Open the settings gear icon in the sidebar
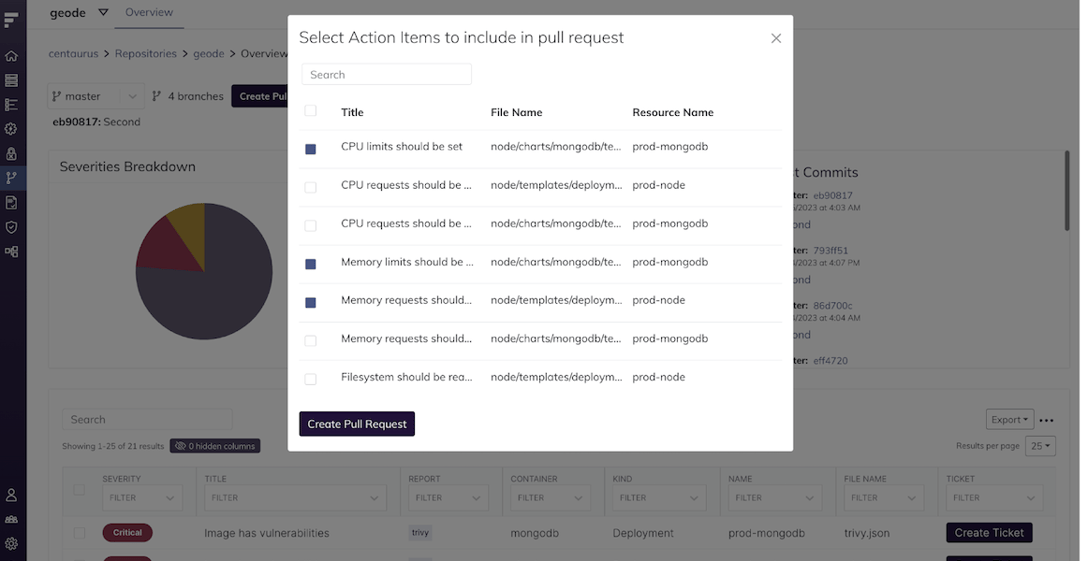The width and height of the screenshot is (1088, 561). coord(11,544)
